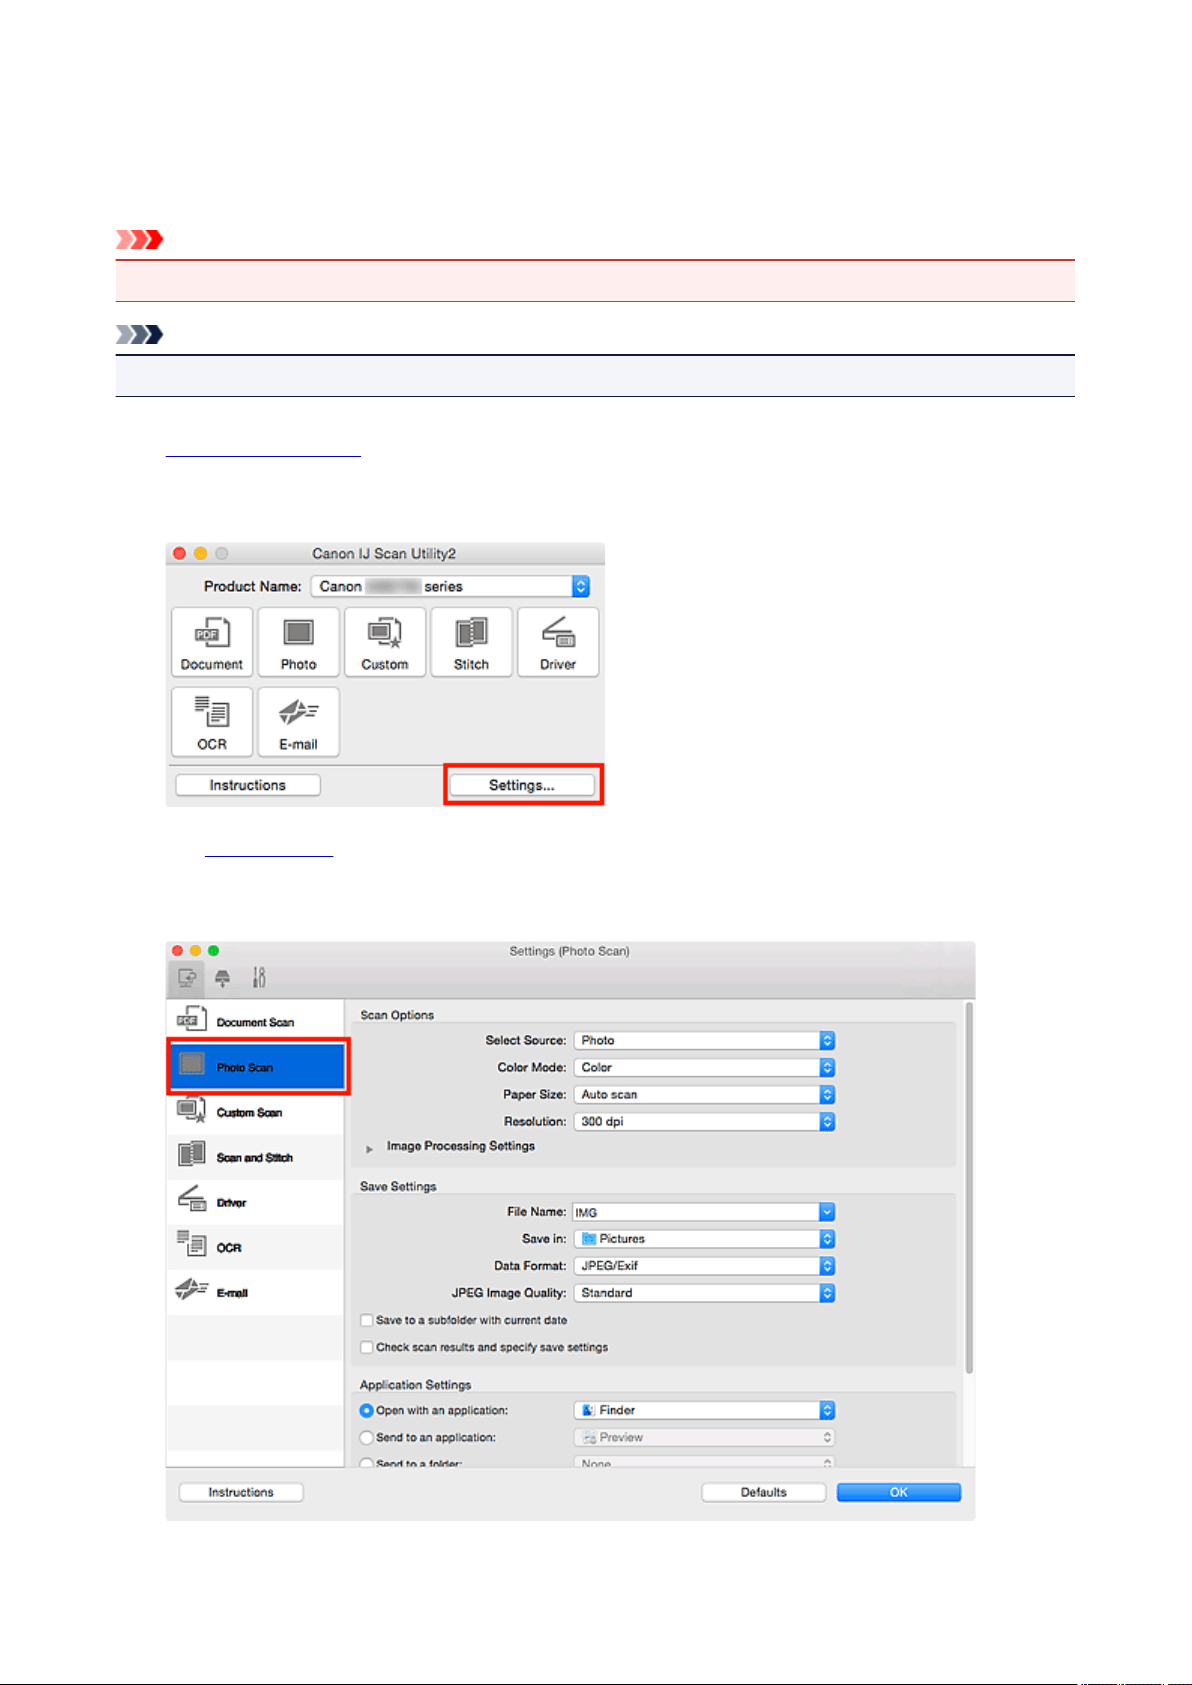1192x1685 pixels.
Task: Click the Photo icon in Canon IJ Scan Utility2
Action: [x=298, y=642]
